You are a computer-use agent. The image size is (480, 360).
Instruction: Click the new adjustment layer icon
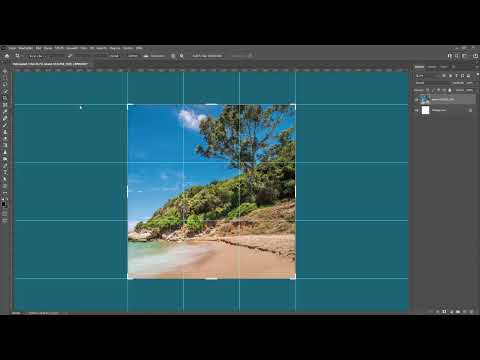click(451, 311)
